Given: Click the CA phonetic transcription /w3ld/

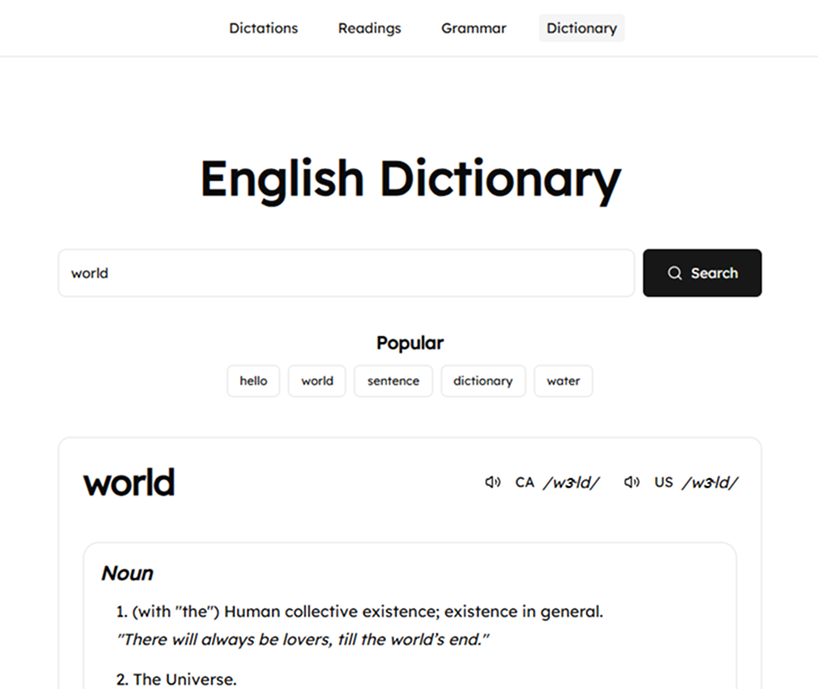Looking at the screenshot, I should coord(572,482).
